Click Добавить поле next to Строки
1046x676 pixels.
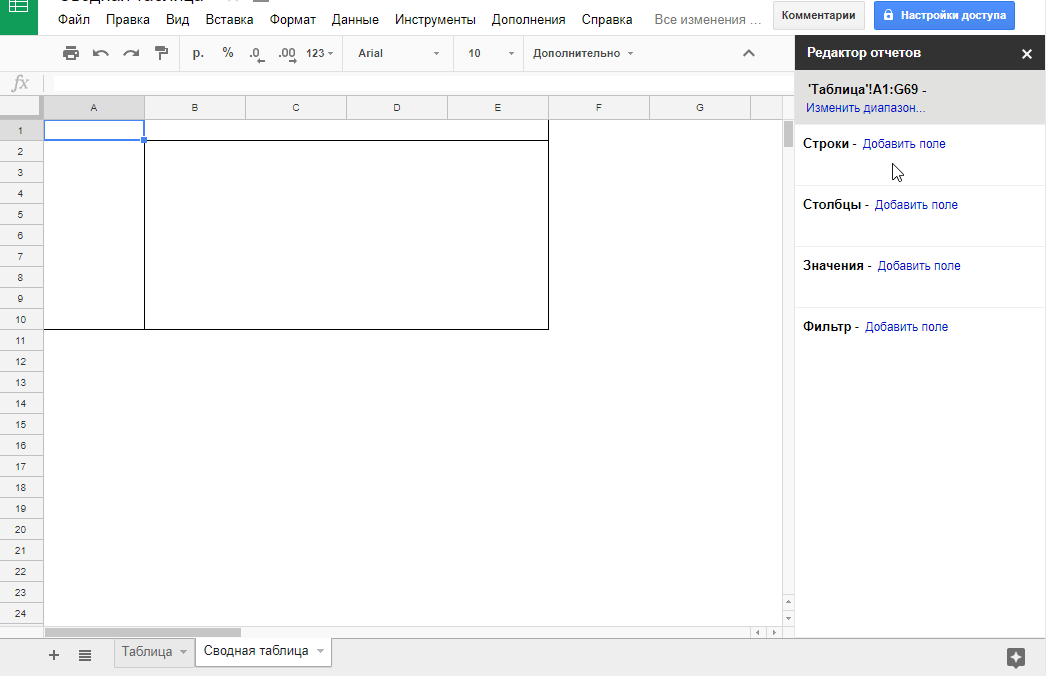[x=904, y=144]
